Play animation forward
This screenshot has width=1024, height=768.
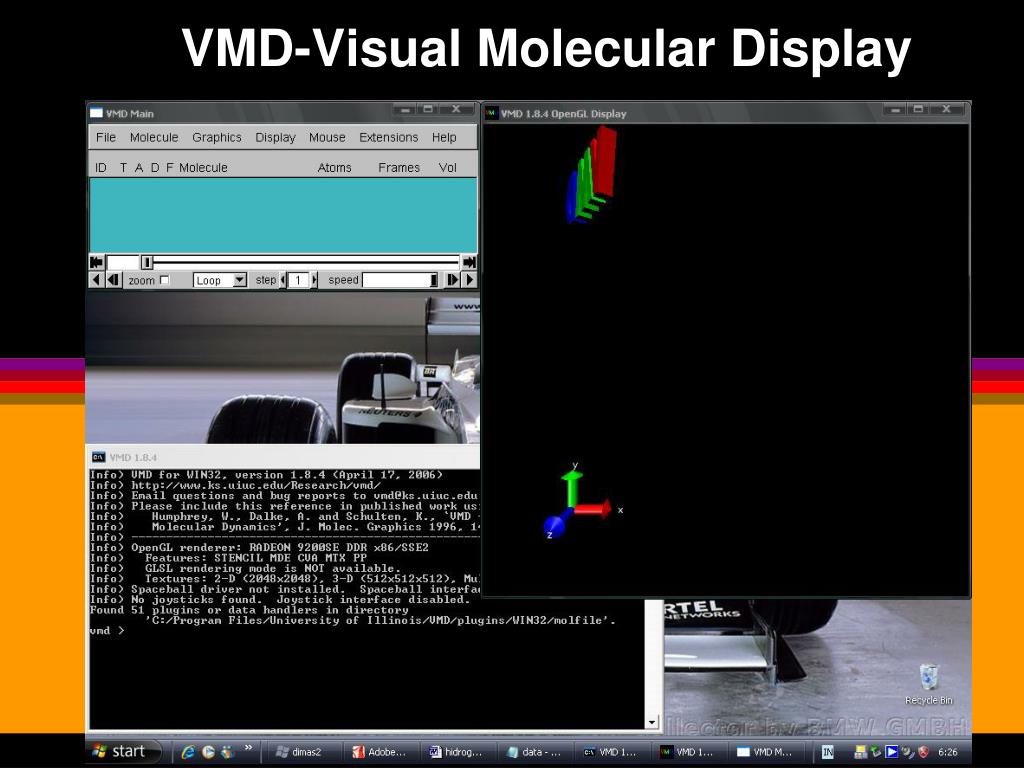(469, 280)
